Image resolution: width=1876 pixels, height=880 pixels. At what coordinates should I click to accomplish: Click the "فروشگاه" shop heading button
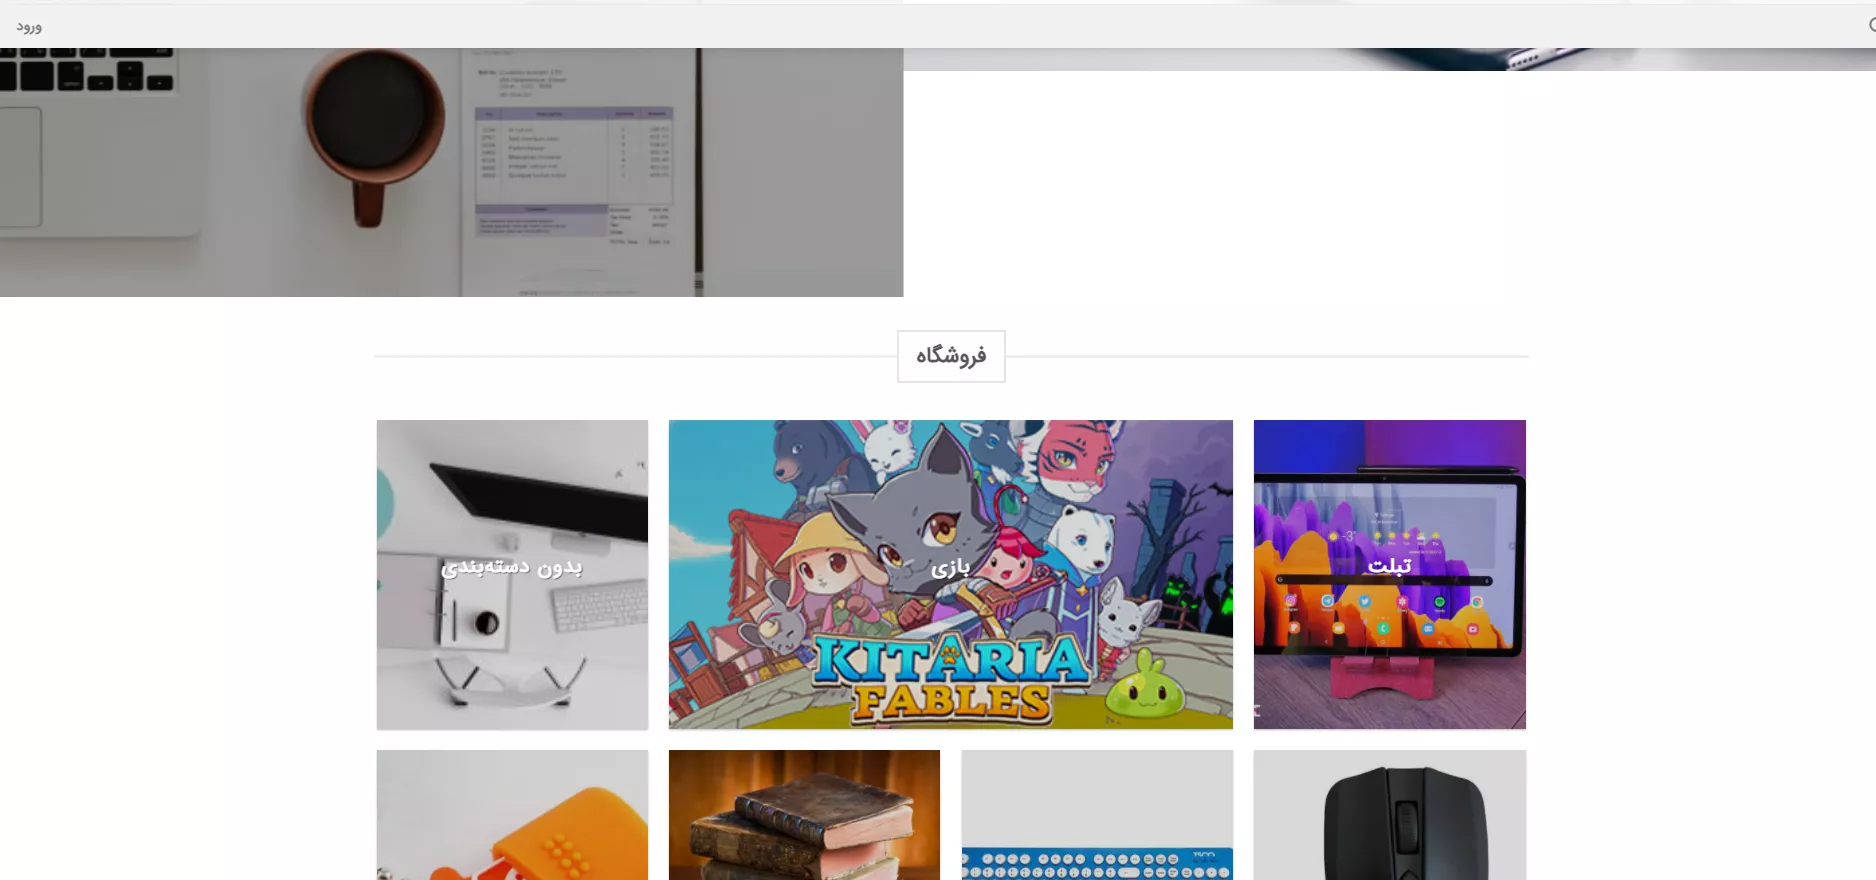pos(950,356)
